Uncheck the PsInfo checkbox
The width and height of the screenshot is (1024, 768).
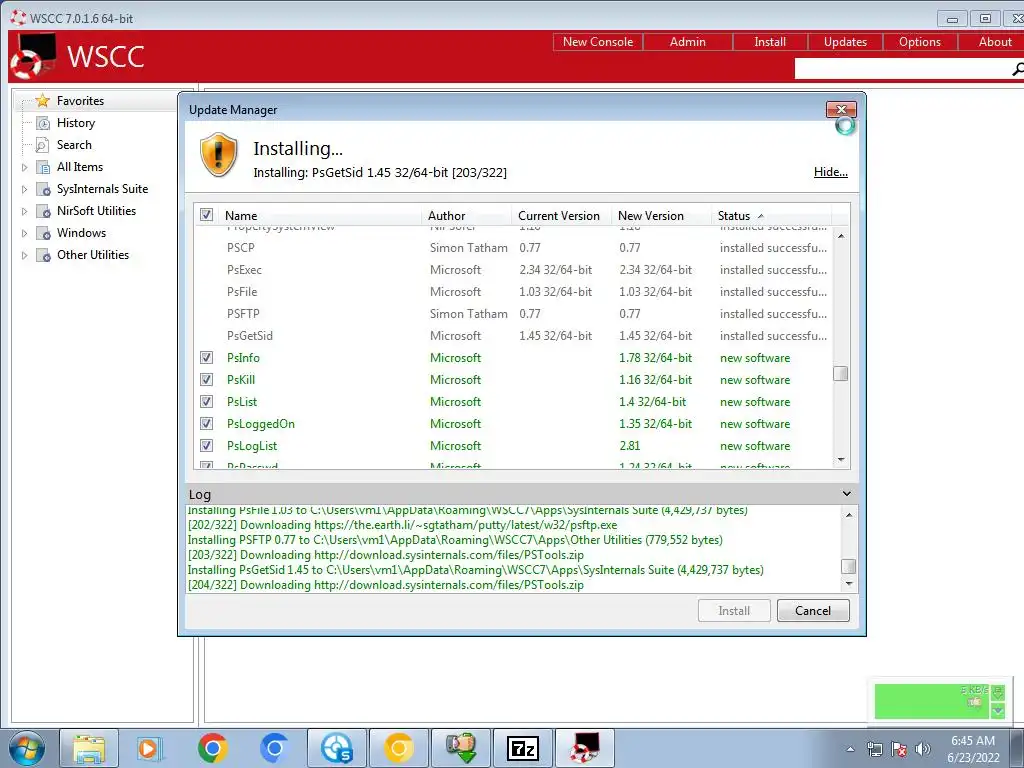coord(206,357)
